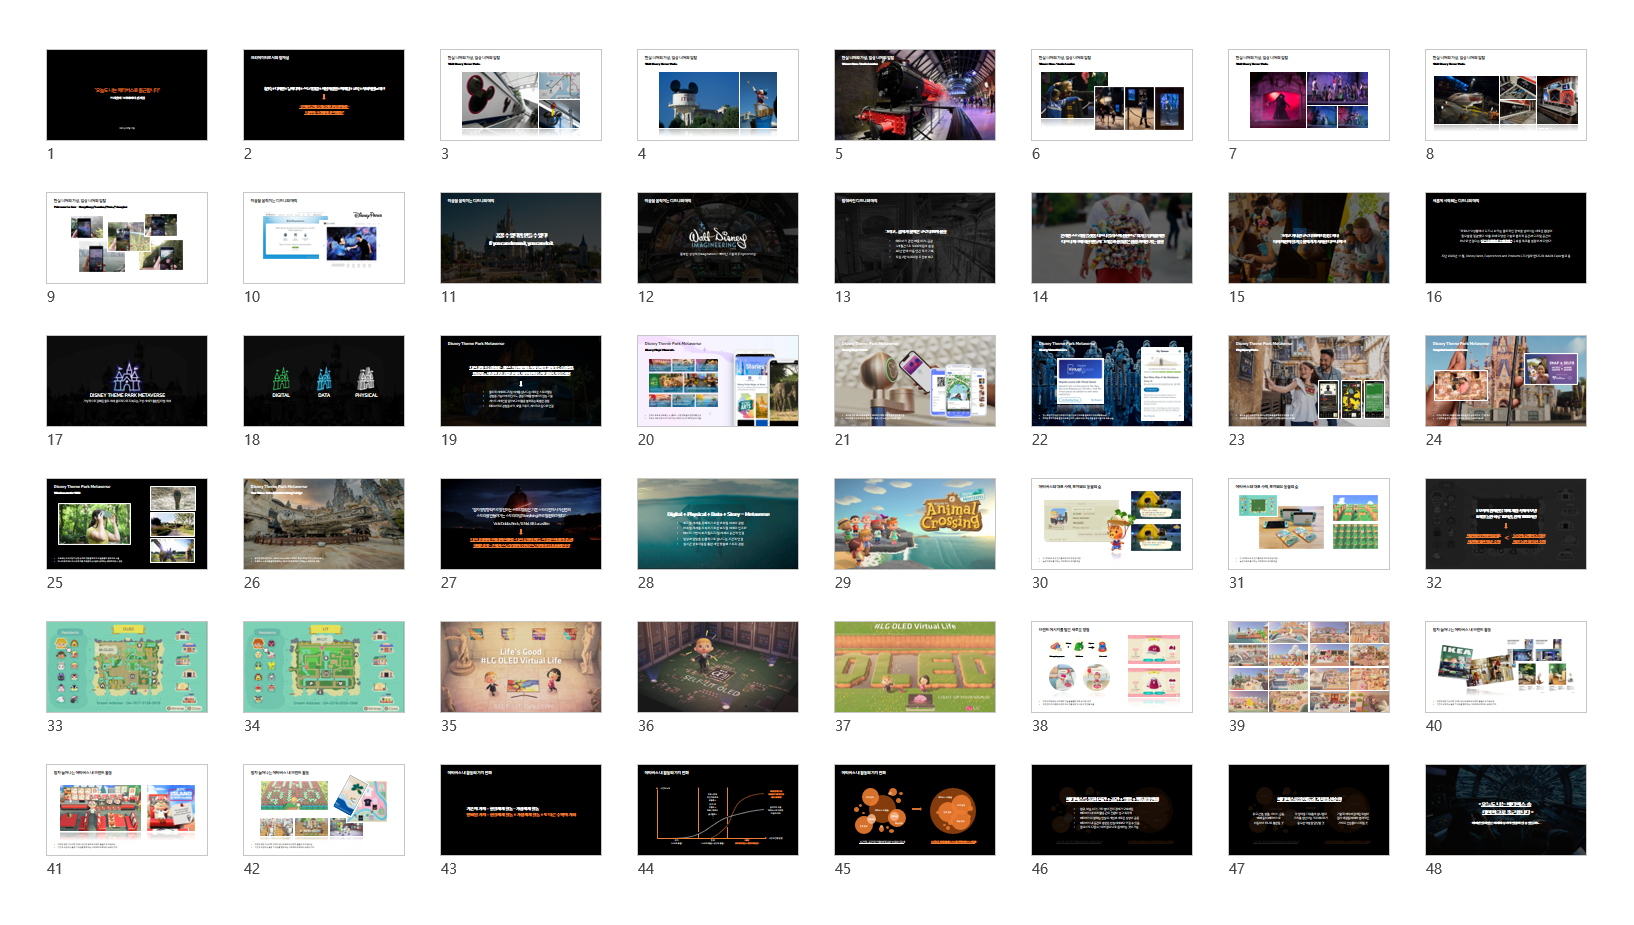Select slide 38 thumbnail
1634x925 pixels.
tap(1112, 667)
